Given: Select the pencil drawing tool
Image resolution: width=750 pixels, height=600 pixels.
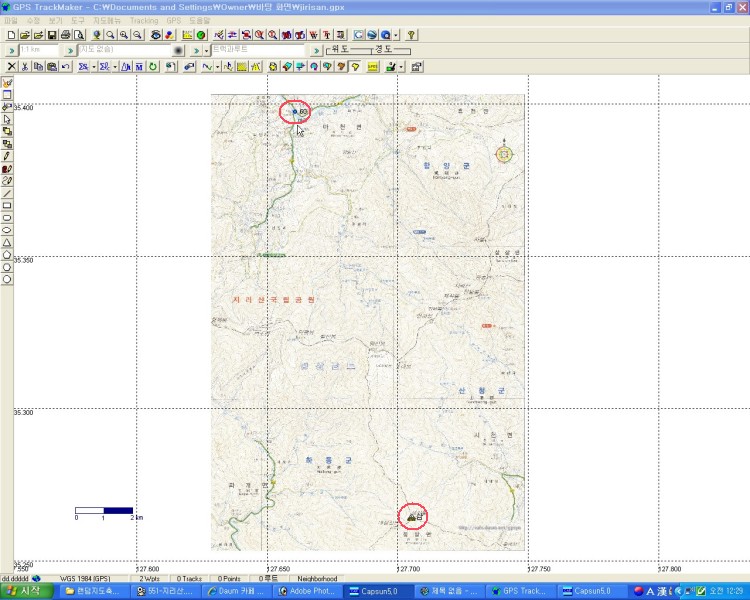Looking at the screenshot, I should tap(7, 156).
